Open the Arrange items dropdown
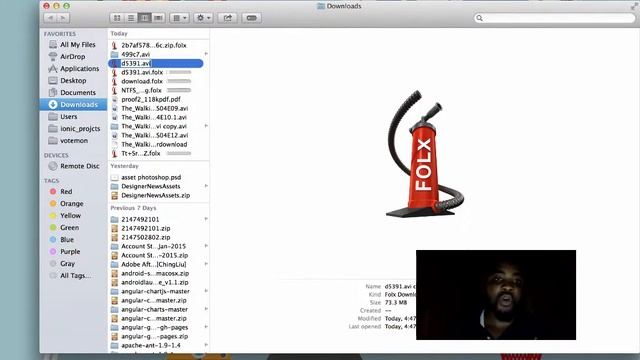 [179, 18]
